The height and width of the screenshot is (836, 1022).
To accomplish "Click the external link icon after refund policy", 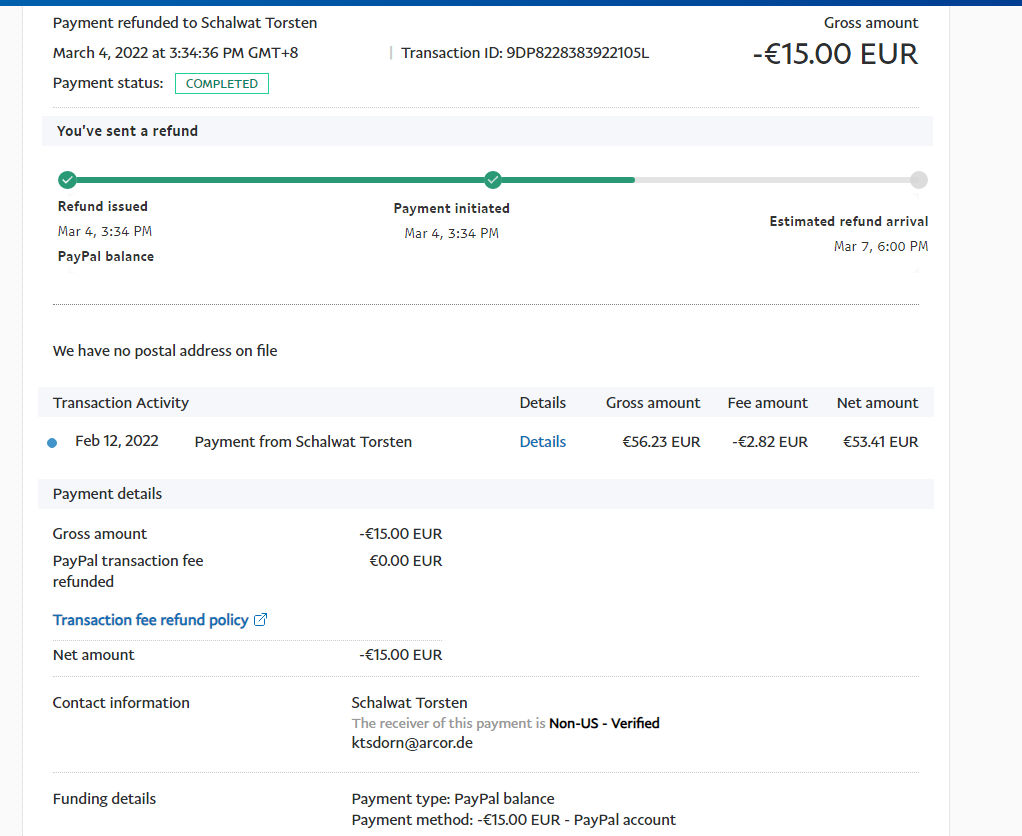I will 261,620.
